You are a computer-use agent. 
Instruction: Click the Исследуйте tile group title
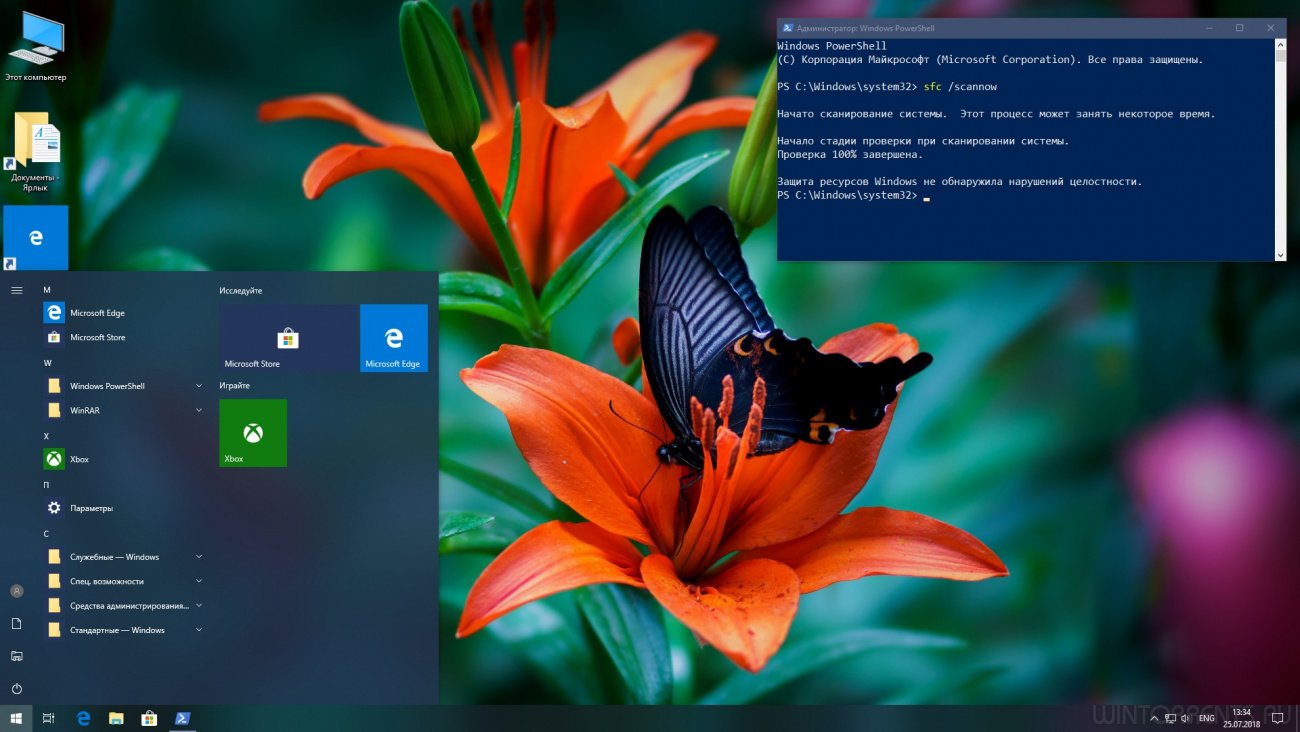241,290
